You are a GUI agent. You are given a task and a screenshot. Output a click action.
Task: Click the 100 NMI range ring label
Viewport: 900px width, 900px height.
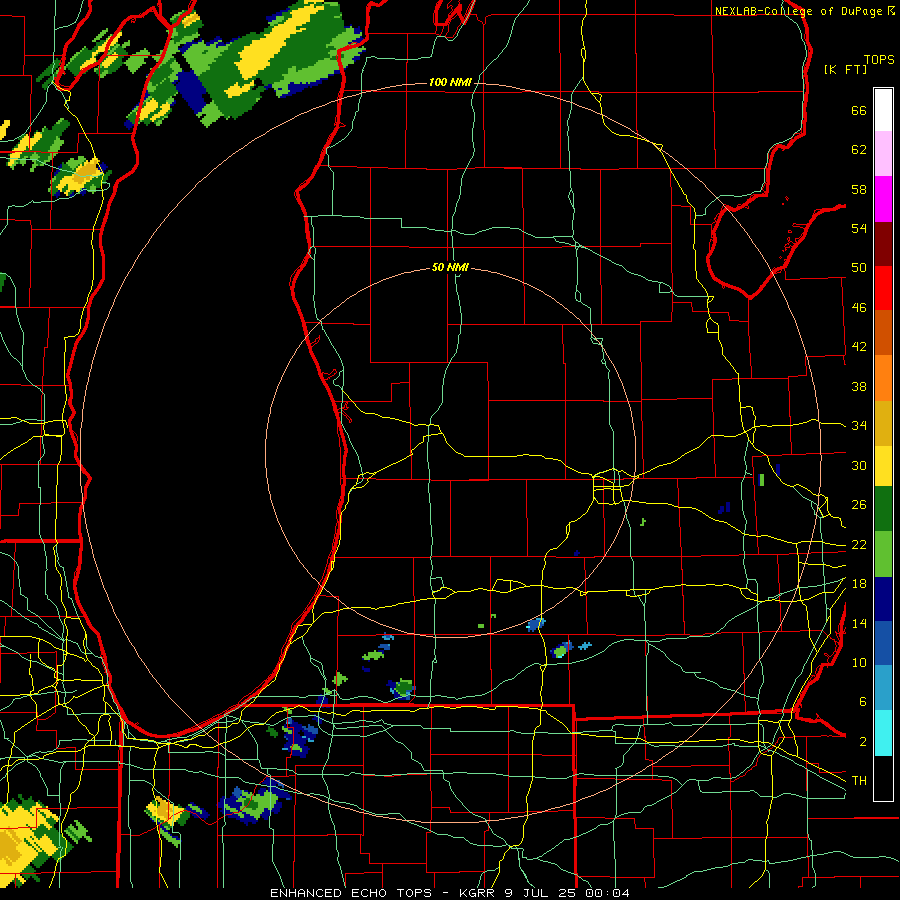(450, 83)
